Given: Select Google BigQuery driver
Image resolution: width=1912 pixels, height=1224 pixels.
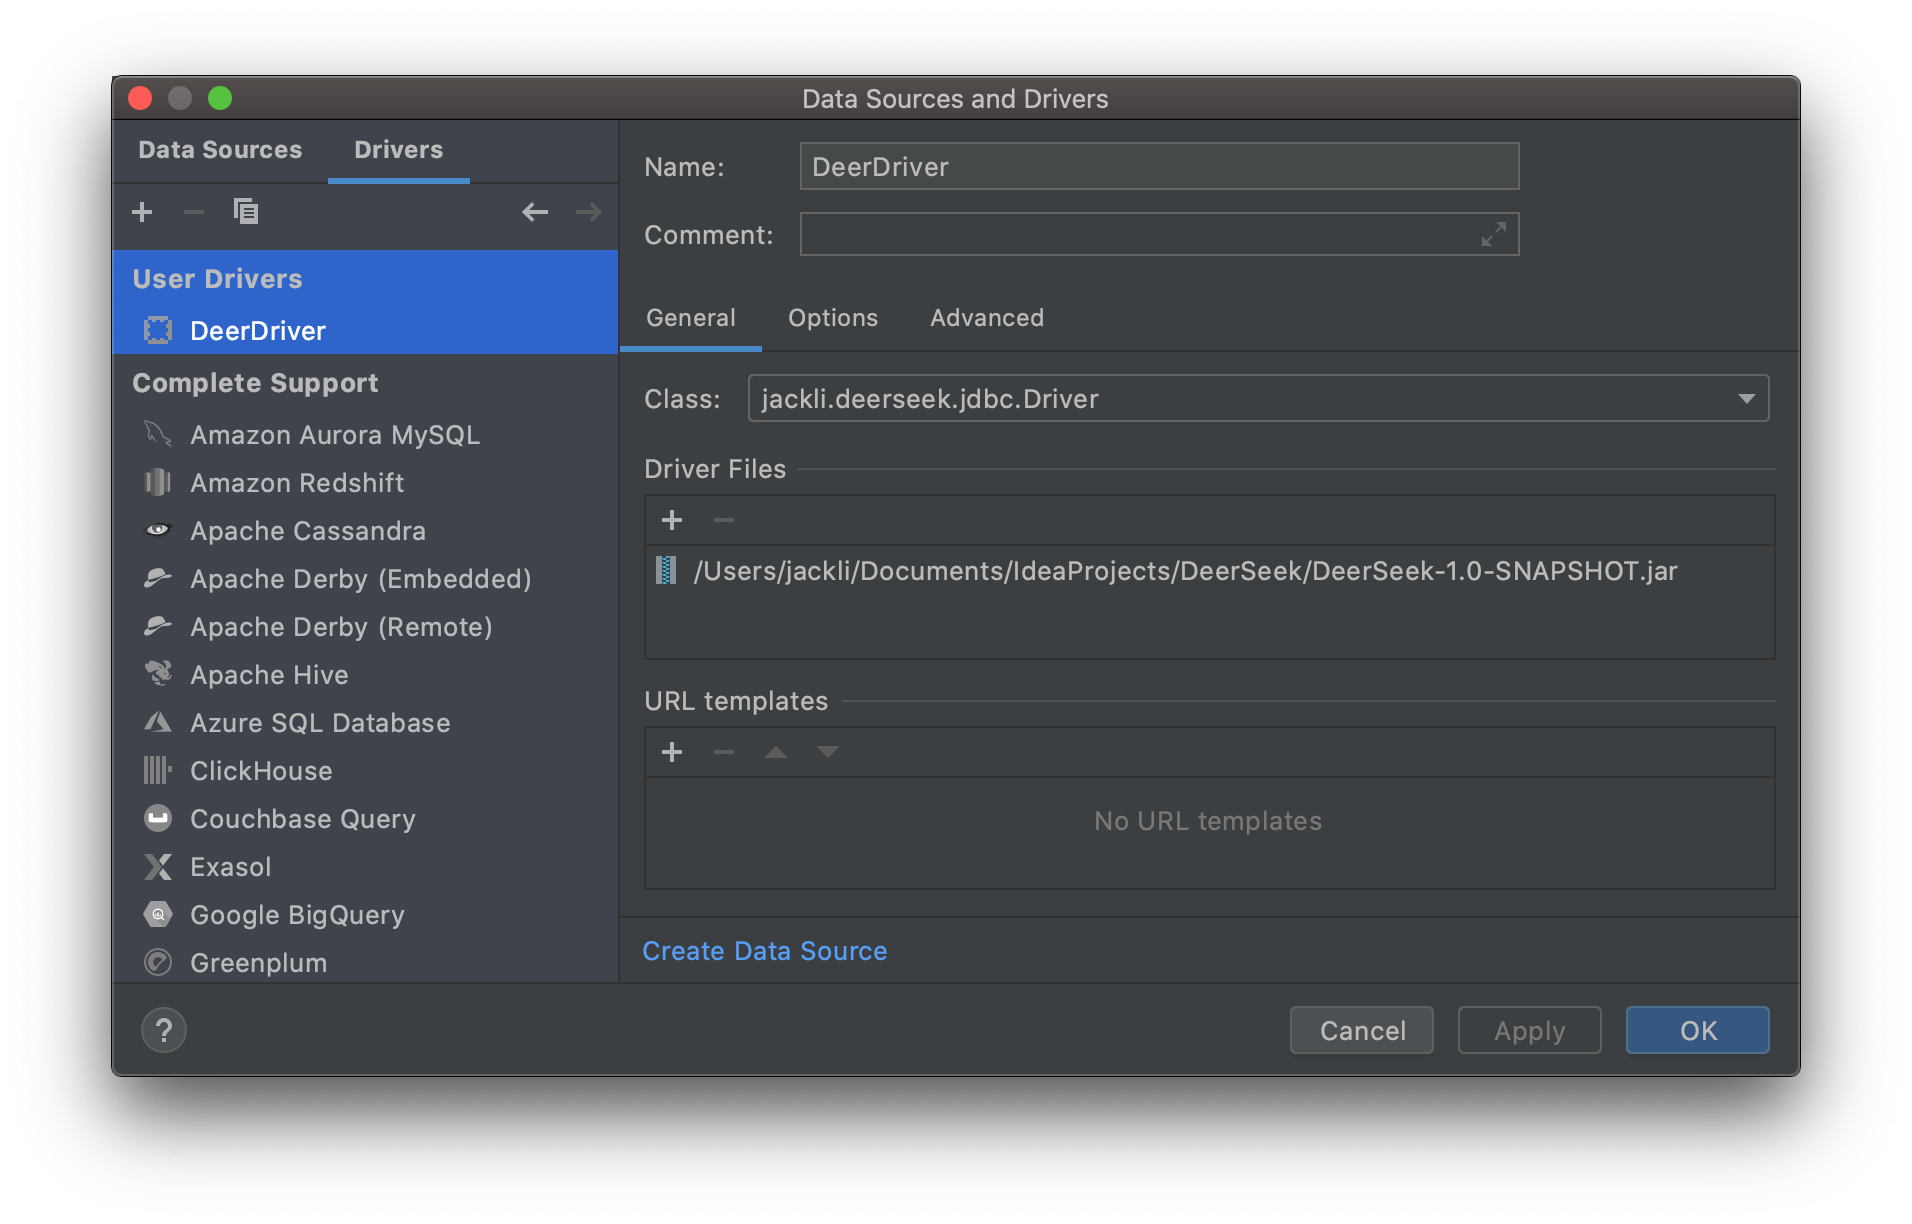Looking at the screenshot, I should pos(366,915).
